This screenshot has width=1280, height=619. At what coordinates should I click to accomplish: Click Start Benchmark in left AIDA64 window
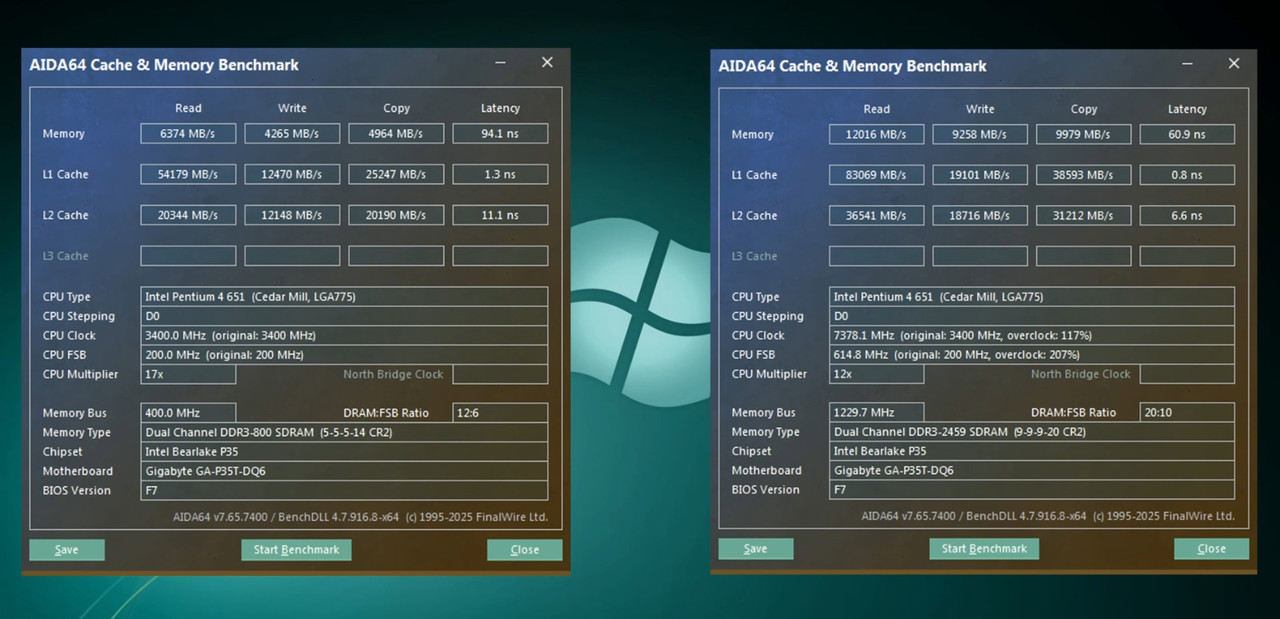pos(296,550)
